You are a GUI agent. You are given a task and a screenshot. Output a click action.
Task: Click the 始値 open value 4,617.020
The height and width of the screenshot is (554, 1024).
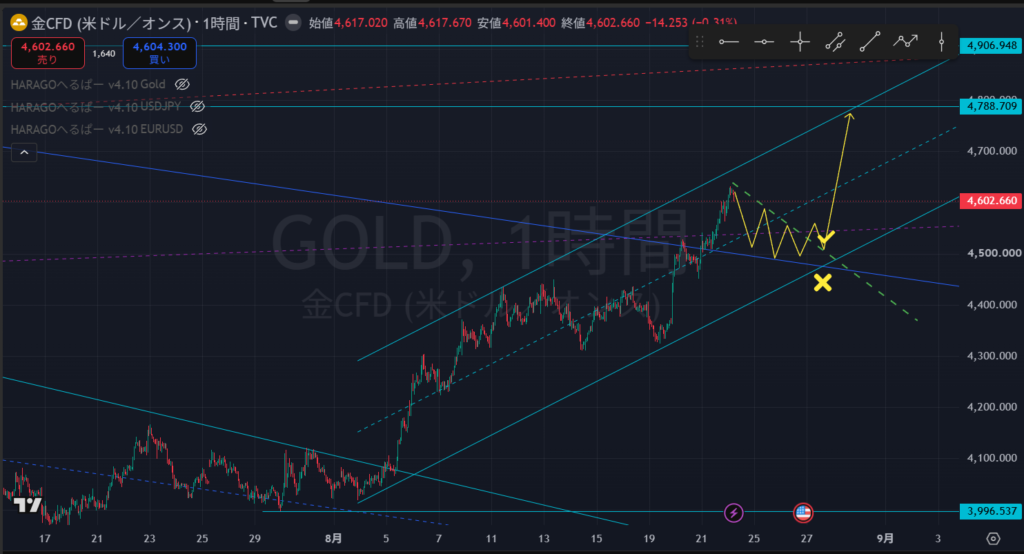point(360,23)
